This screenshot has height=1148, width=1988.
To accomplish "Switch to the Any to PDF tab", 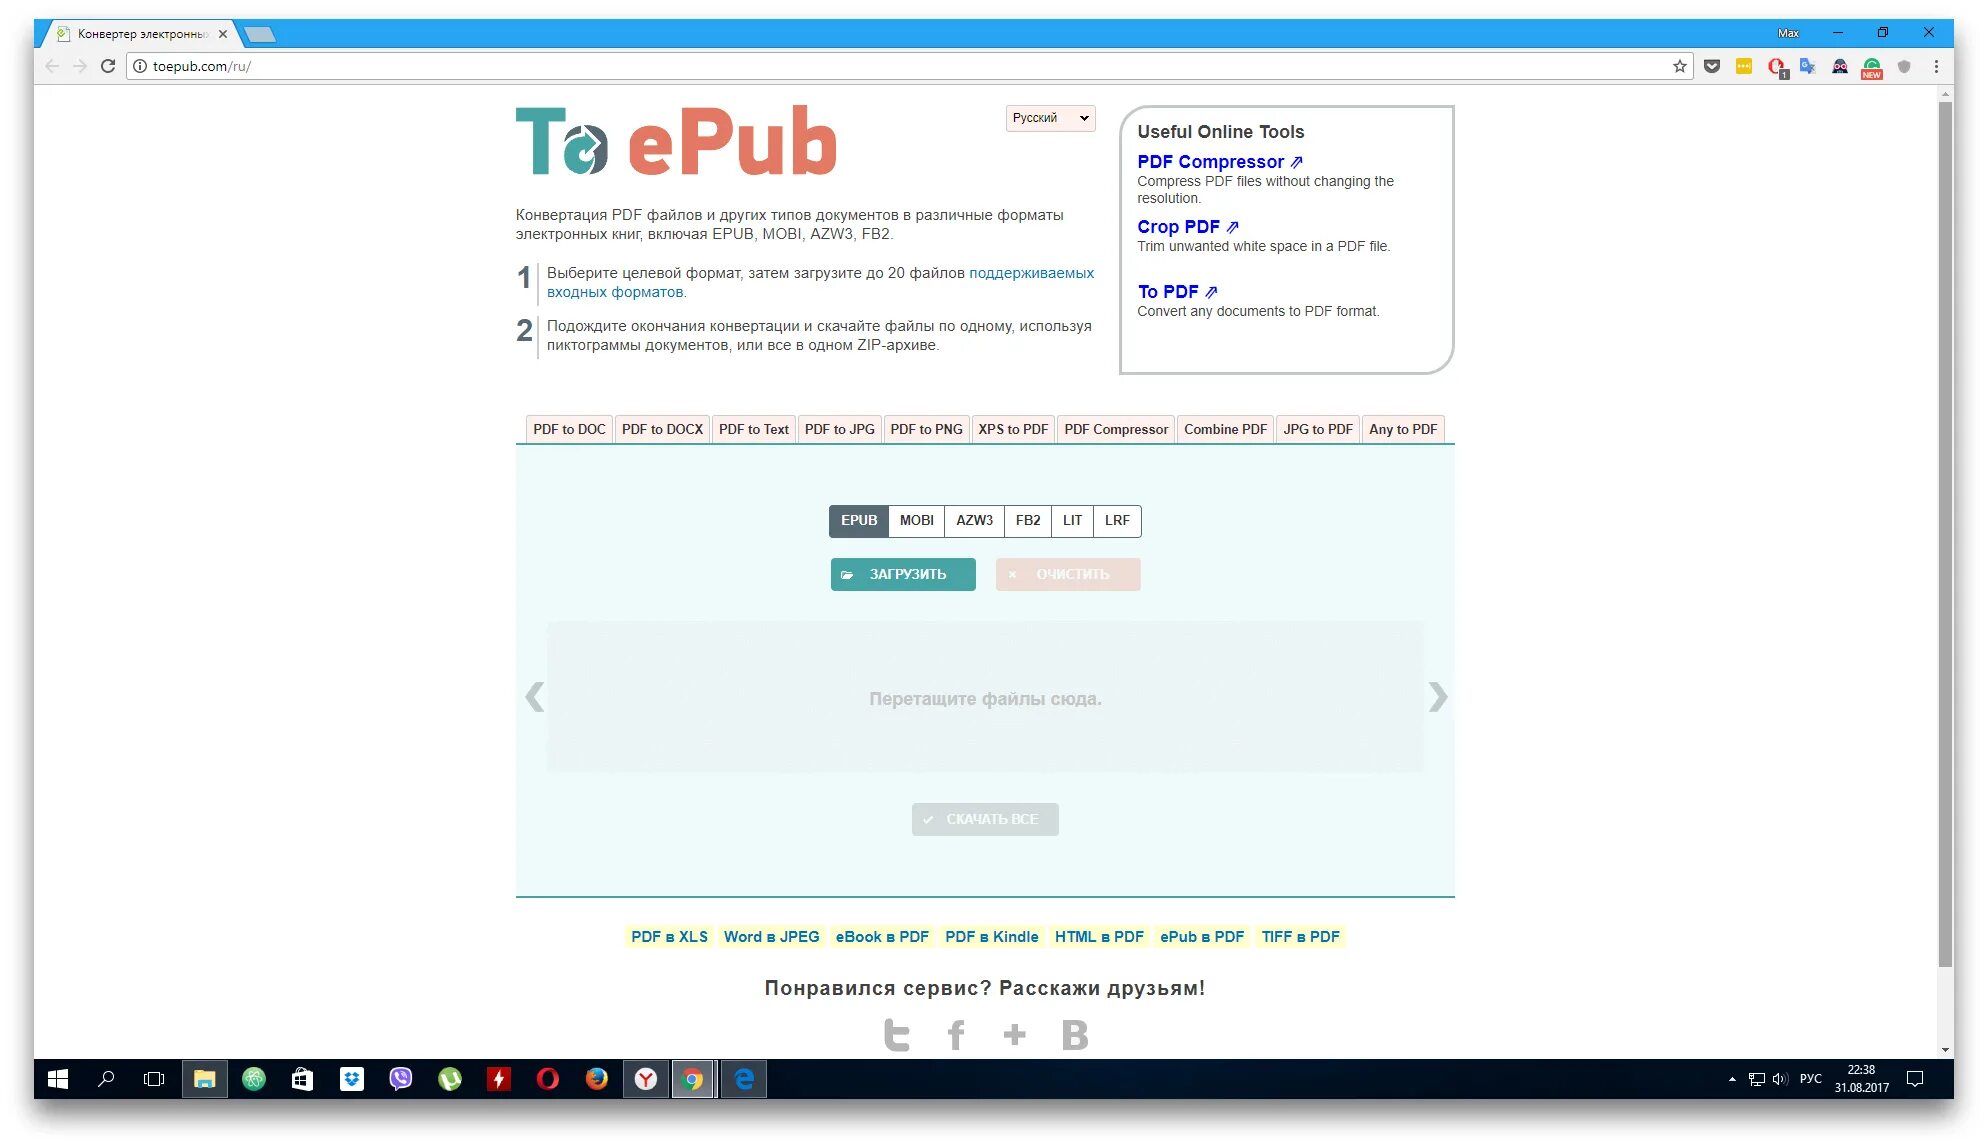I will point(1403,429).
